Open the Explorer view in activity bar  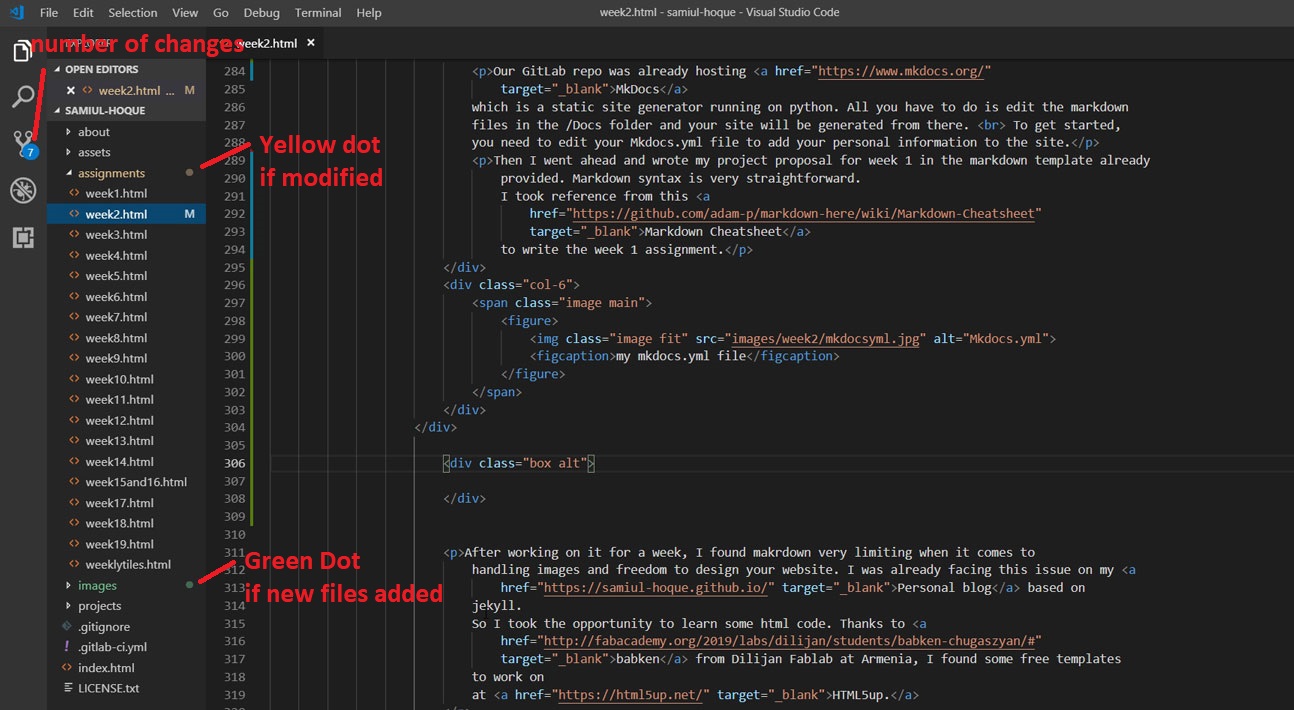click(x=22, y=51)
